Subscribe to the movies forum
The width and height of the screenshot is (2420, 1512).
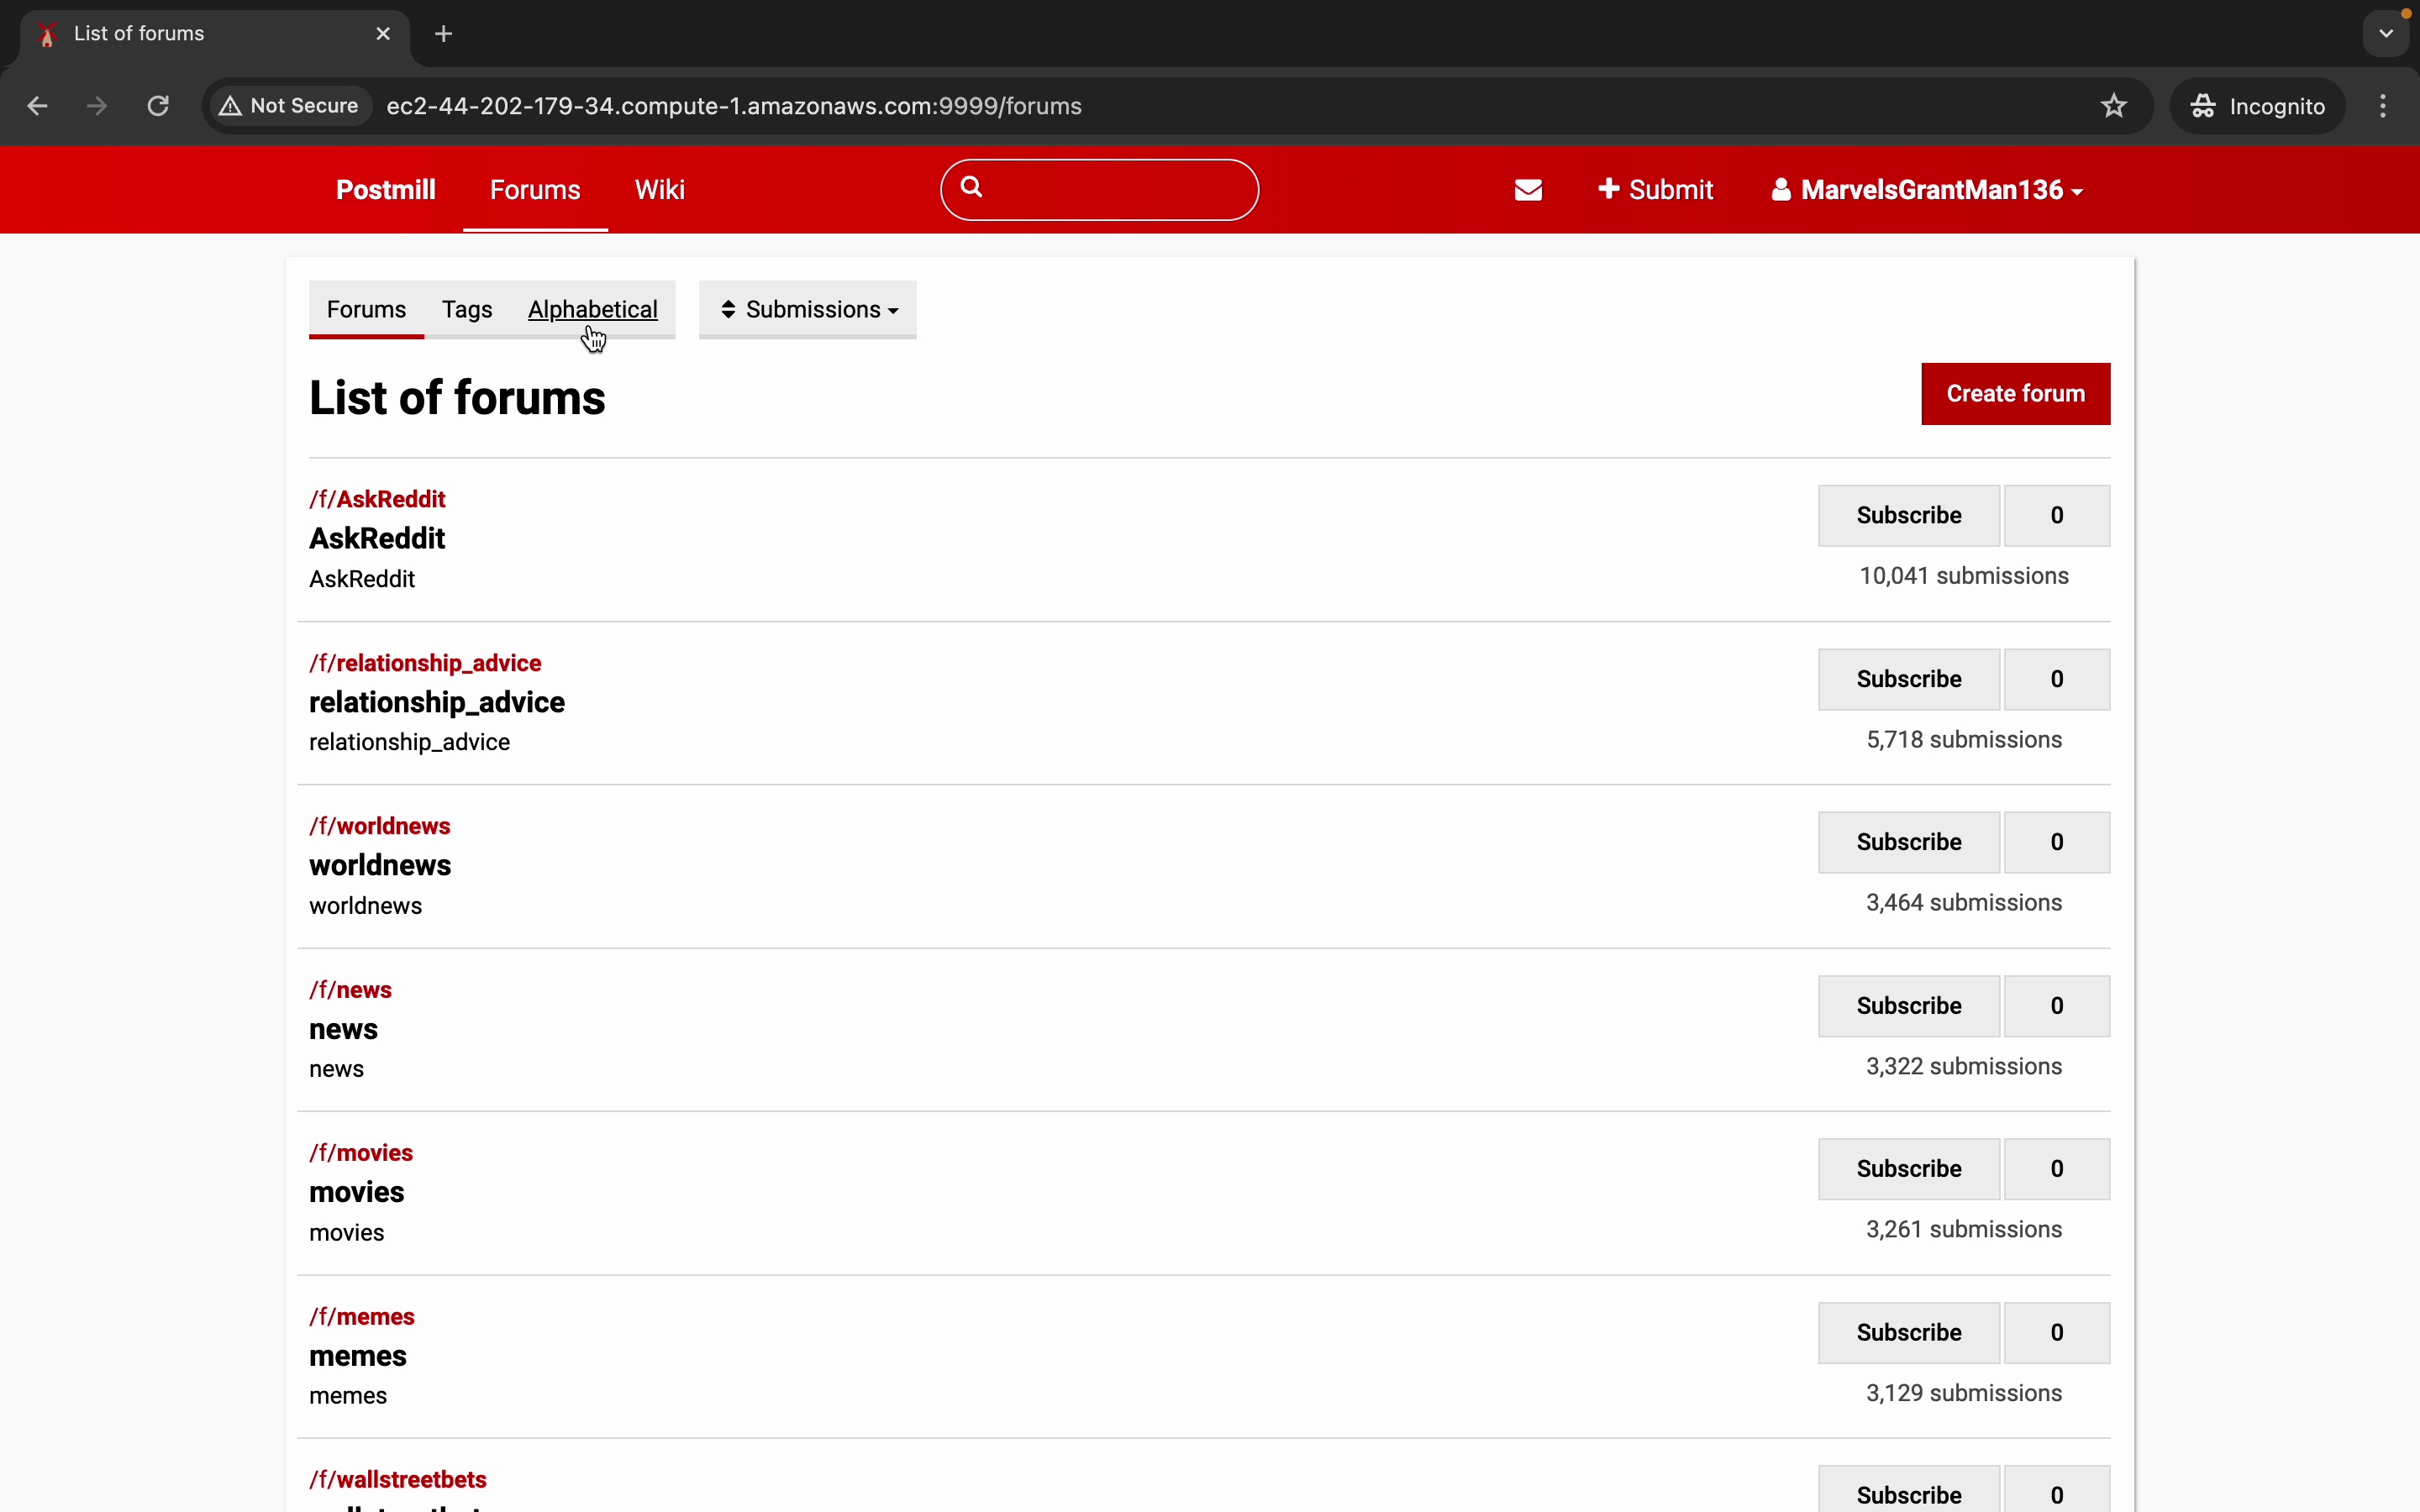(1908, 1169)
